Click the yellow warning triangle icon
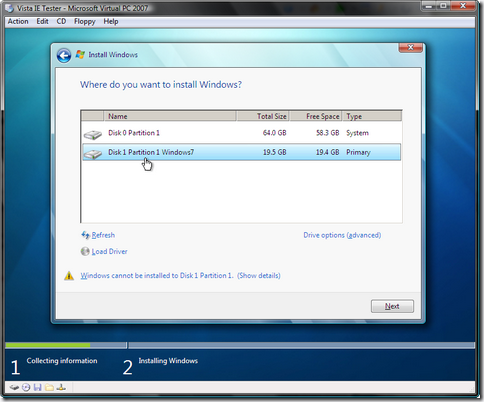Image resolution: width=484 pixels, height=402 pixels. (69, 276)
